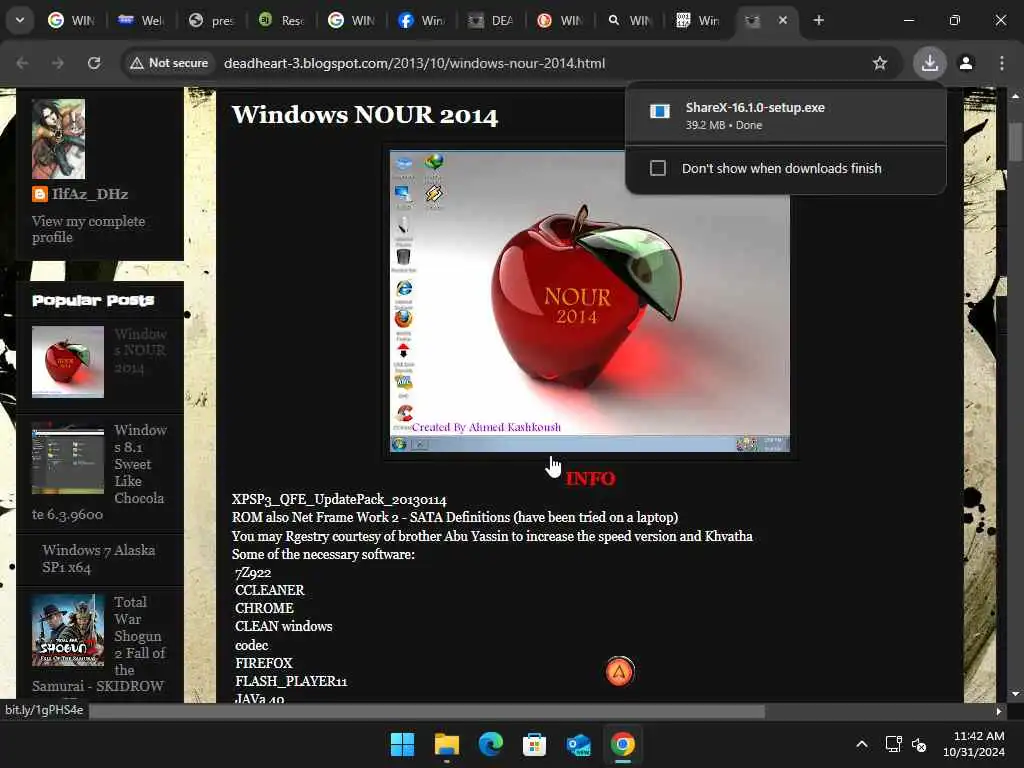
Task: Select the XPSP3_QFE_UpdatePack_20130114 text
Action: point(339,500)
